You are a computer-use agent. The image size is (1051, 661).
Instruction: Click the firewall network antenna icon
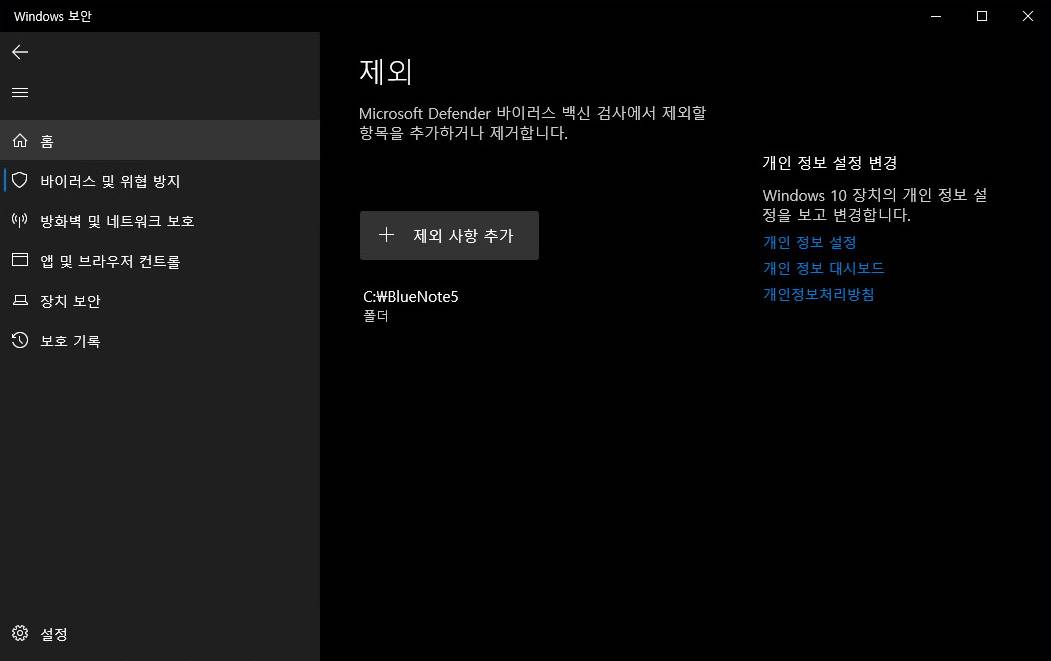pyautogui.click(x=20, y=220)
